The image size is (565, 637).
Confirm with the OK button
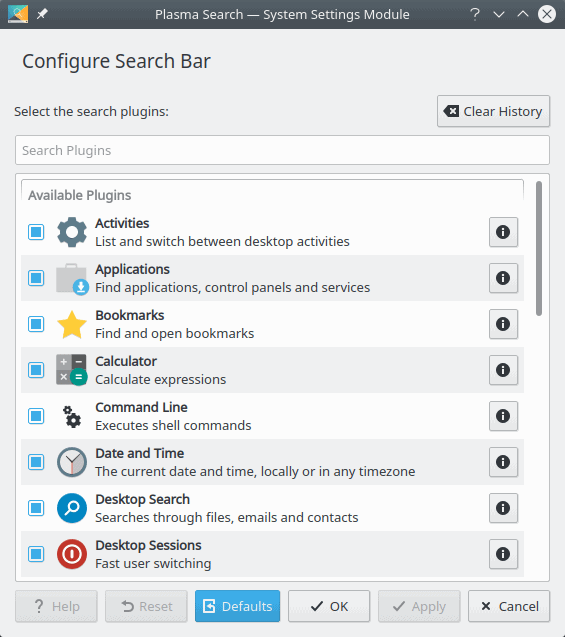pos(329,606)
